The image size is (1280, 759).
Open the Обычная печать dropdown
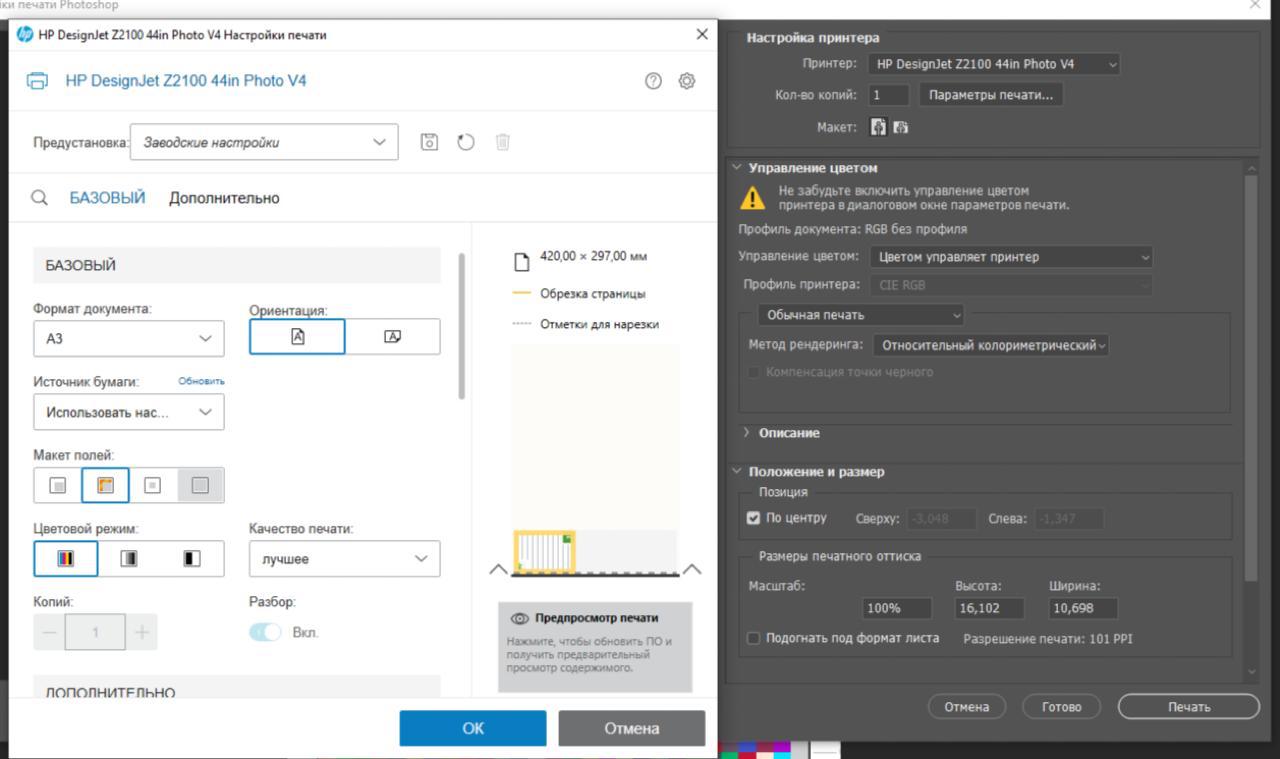pos(861,315)
